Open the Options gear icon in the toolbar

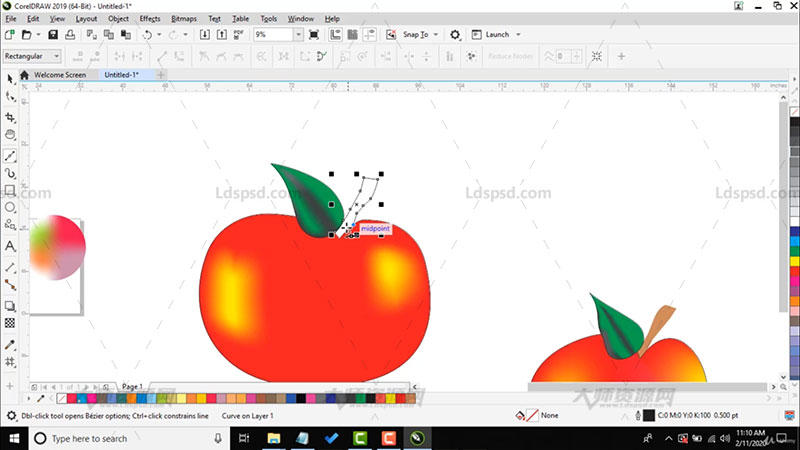click(455, 35)
